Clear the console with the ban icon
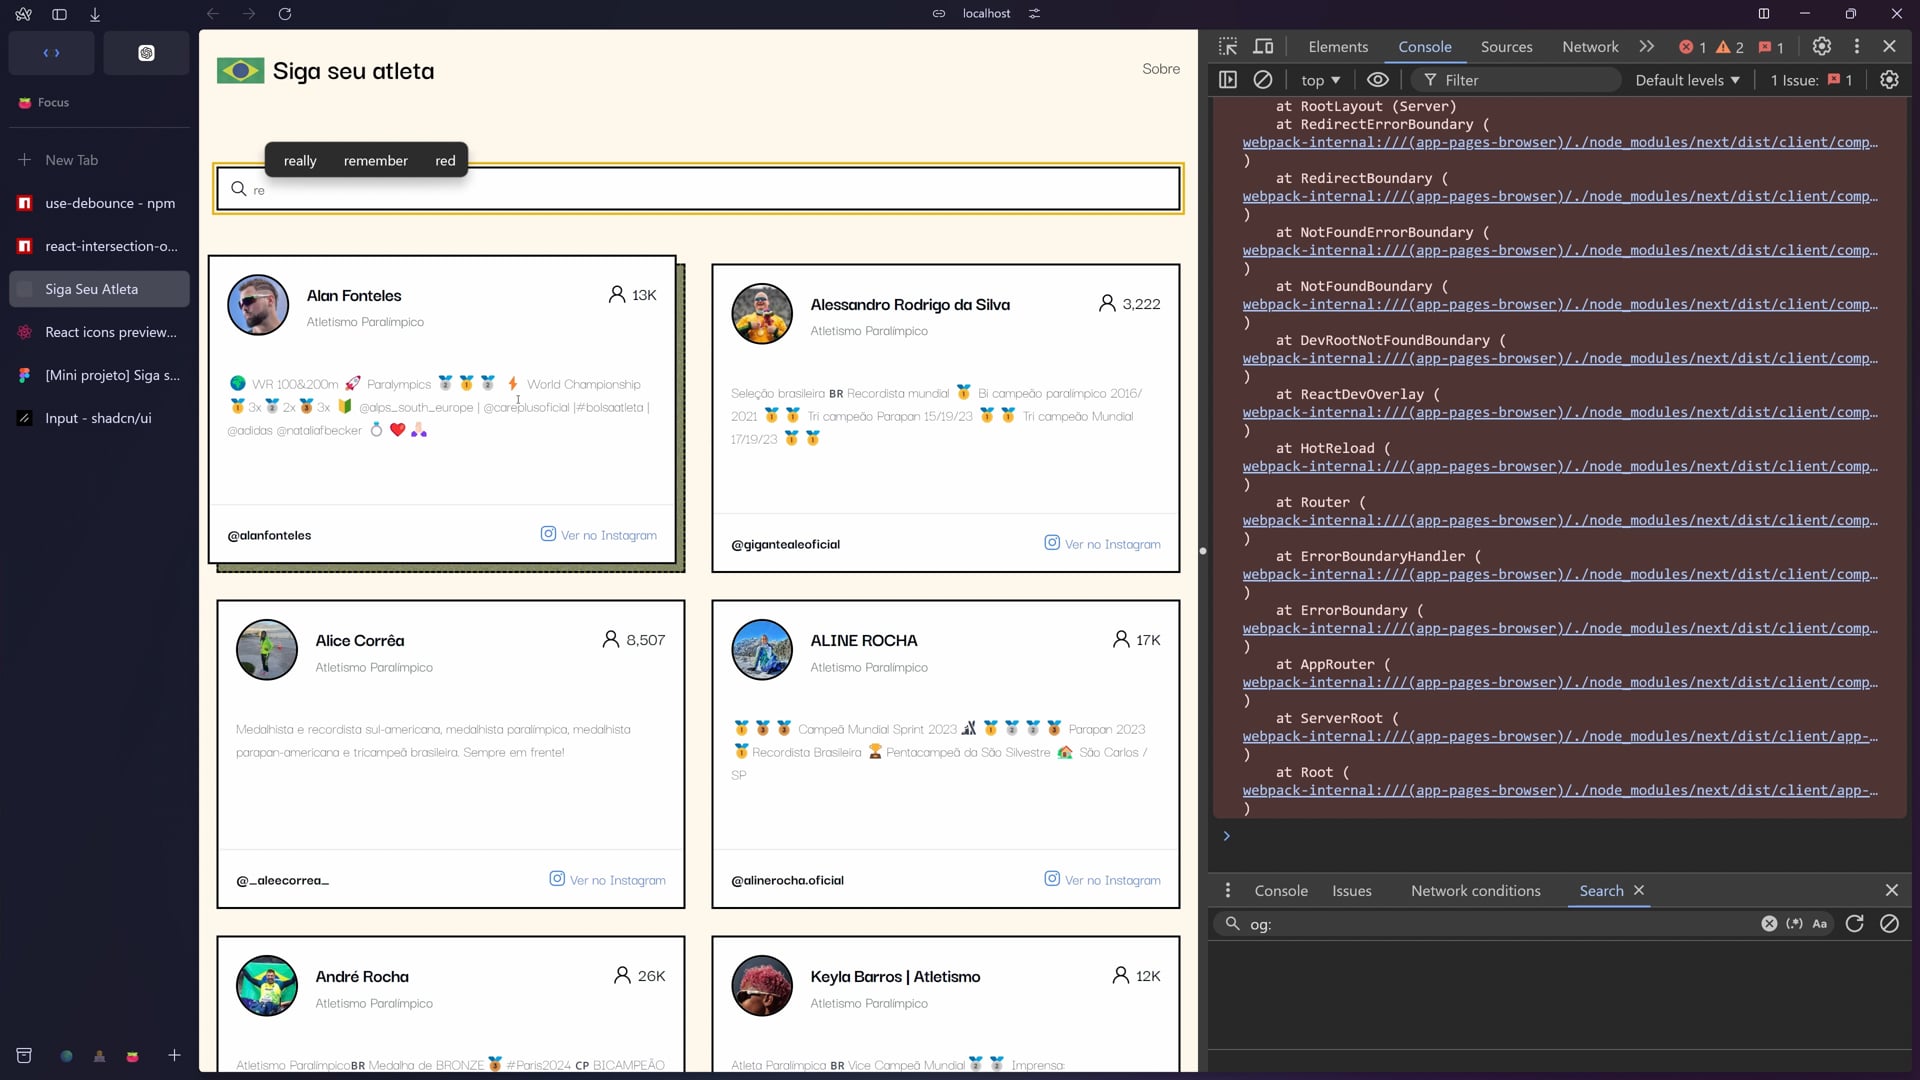 [x=1263, y=80]
